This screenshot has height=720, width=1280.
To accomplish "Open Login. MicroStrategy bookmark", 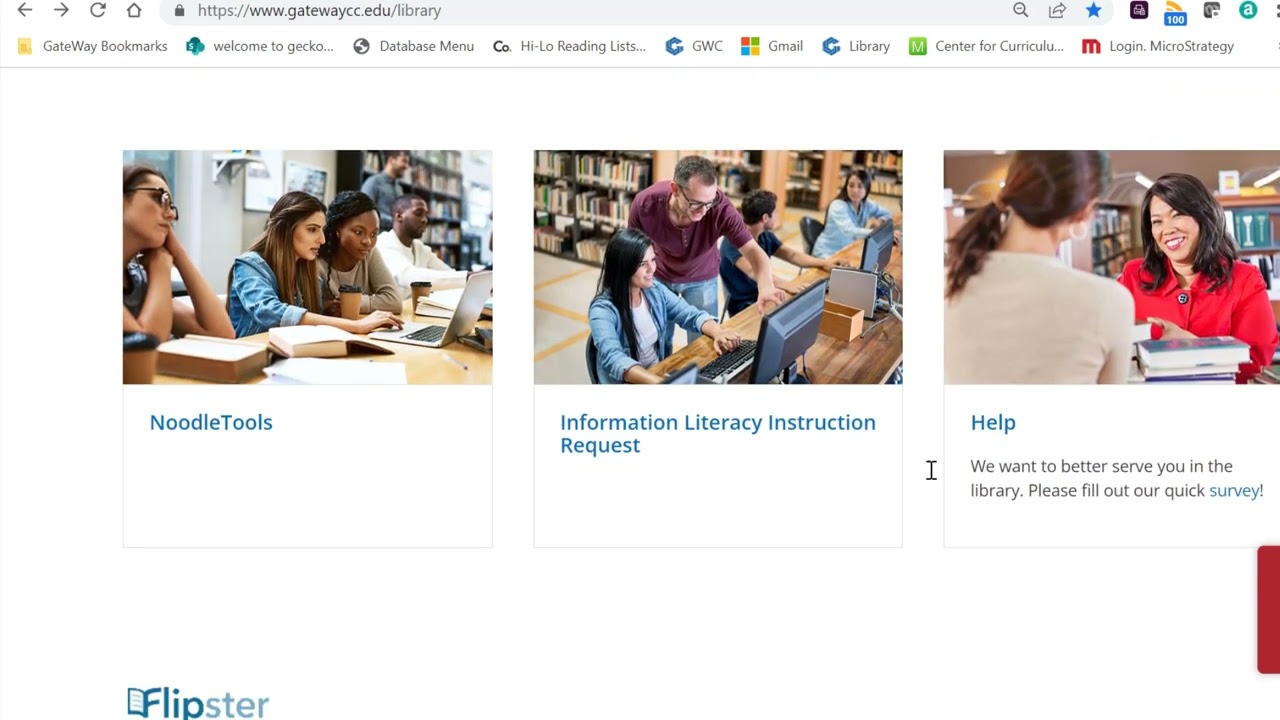I will pos(1158,46).
